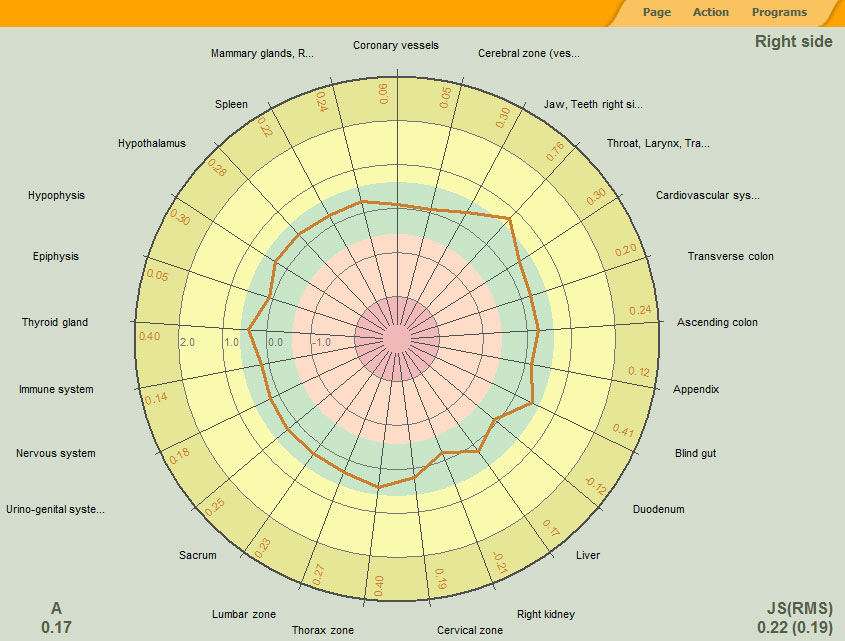This screenshot has width=845, height=641.
Task: Click the 'Duodenum' label
Action: (659, 509)
